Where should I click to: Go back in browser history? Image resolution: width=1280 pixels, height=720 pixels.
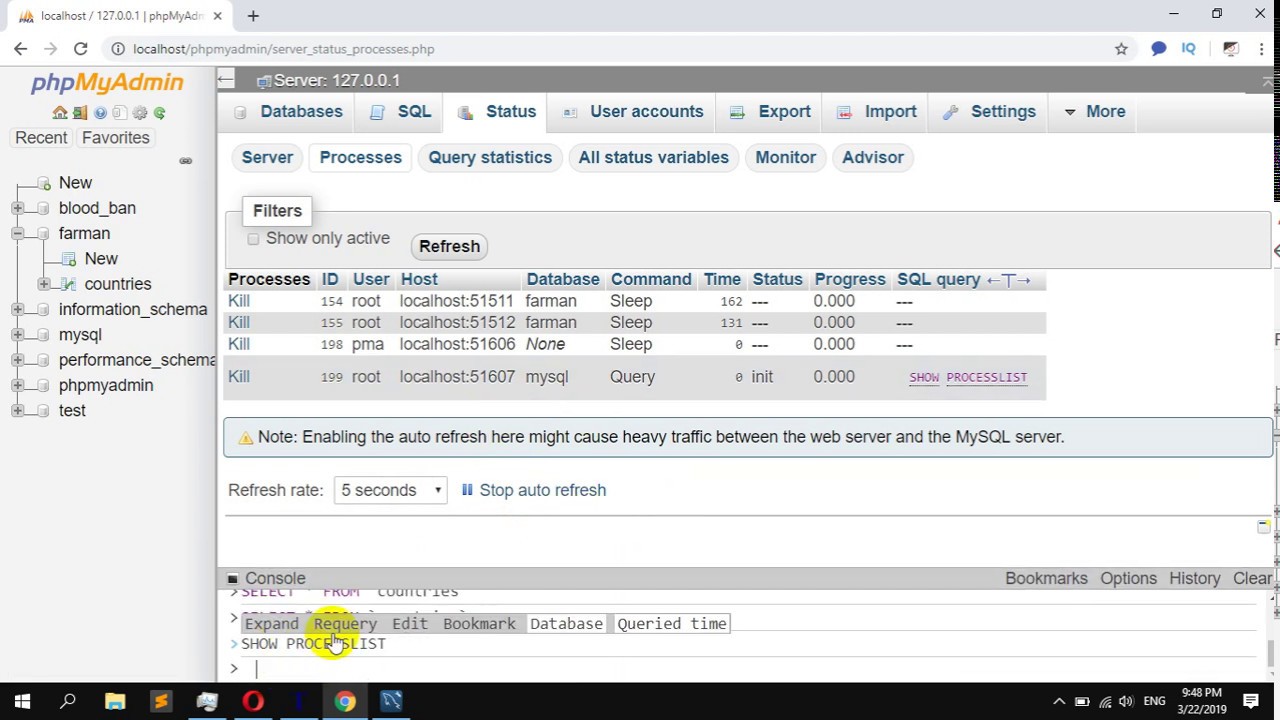pyautogui.click(x=21, y=49)
